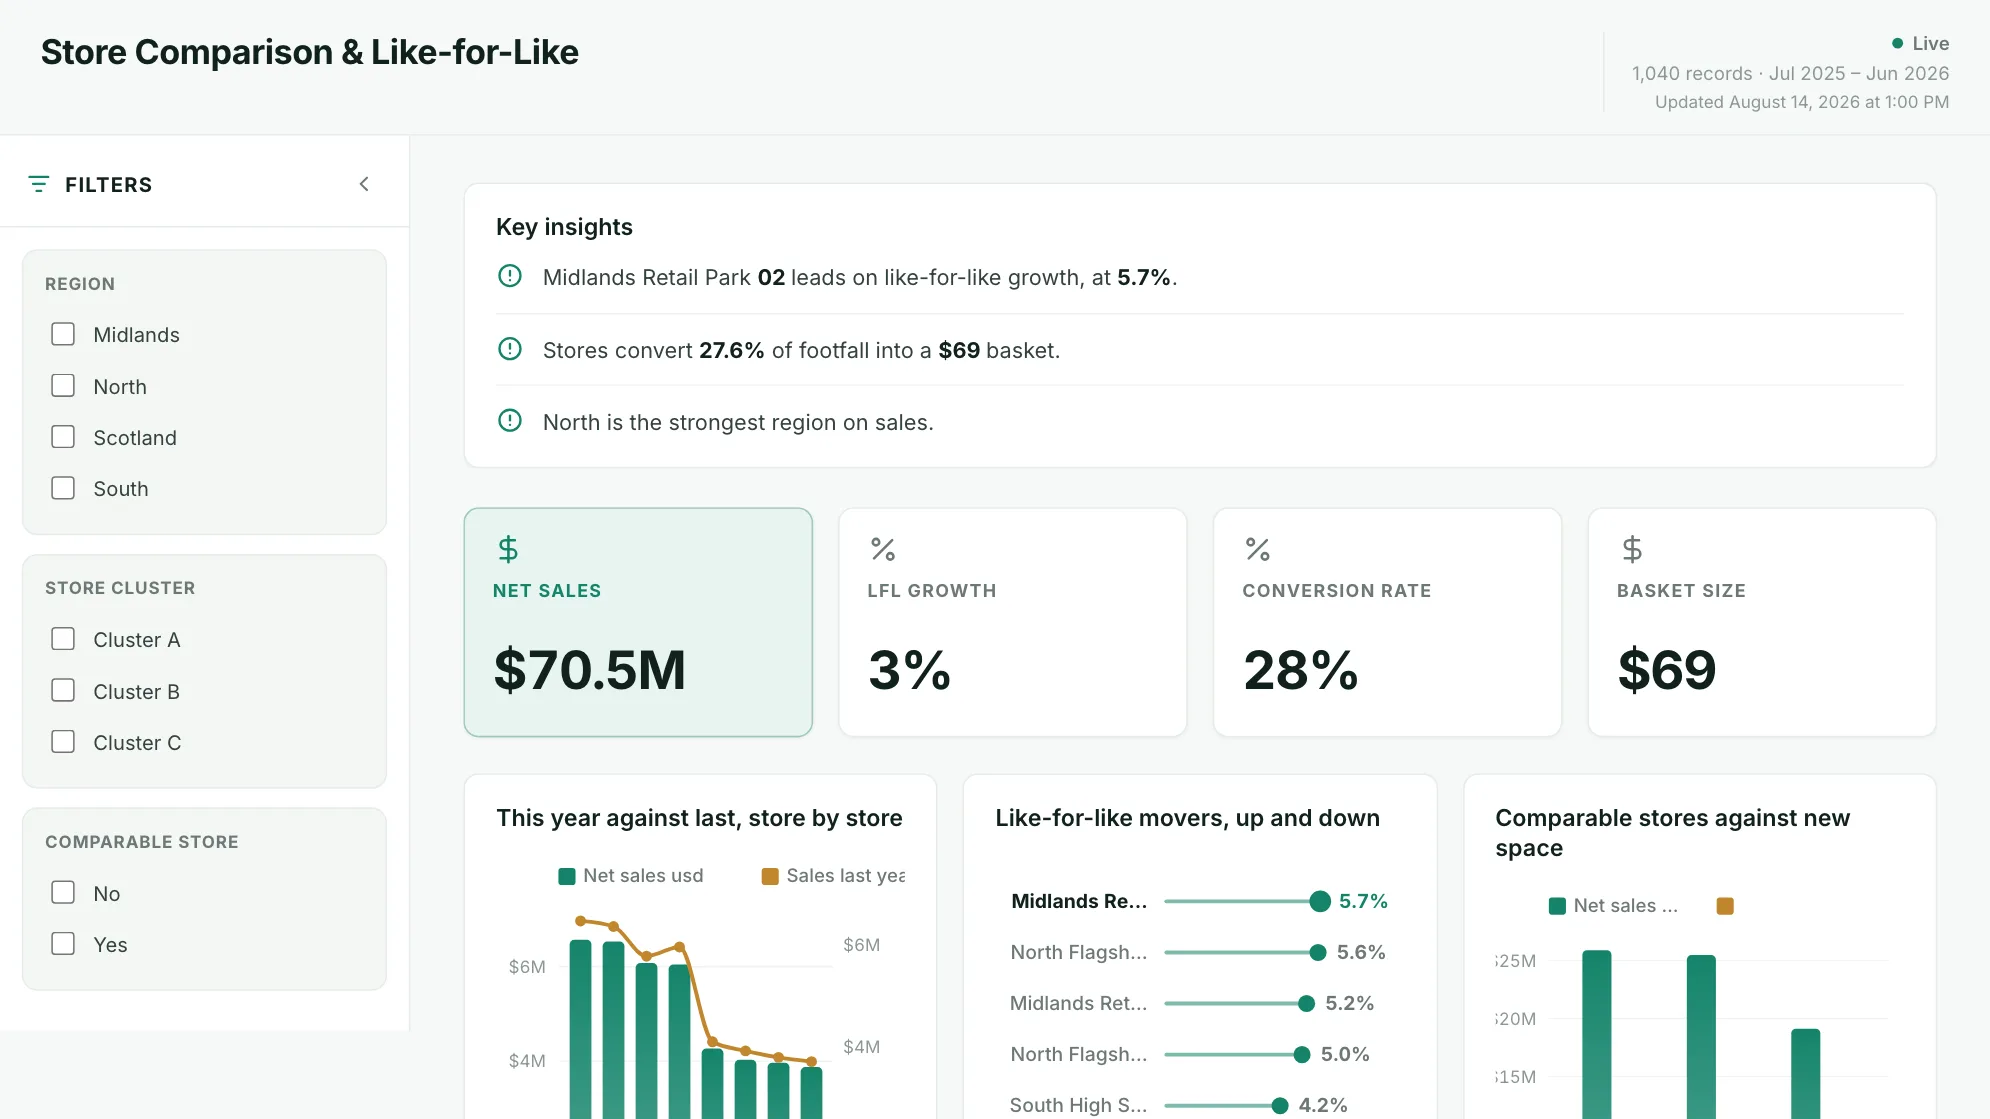
Task: Toggle the North region checkbox
Action: 63,386
